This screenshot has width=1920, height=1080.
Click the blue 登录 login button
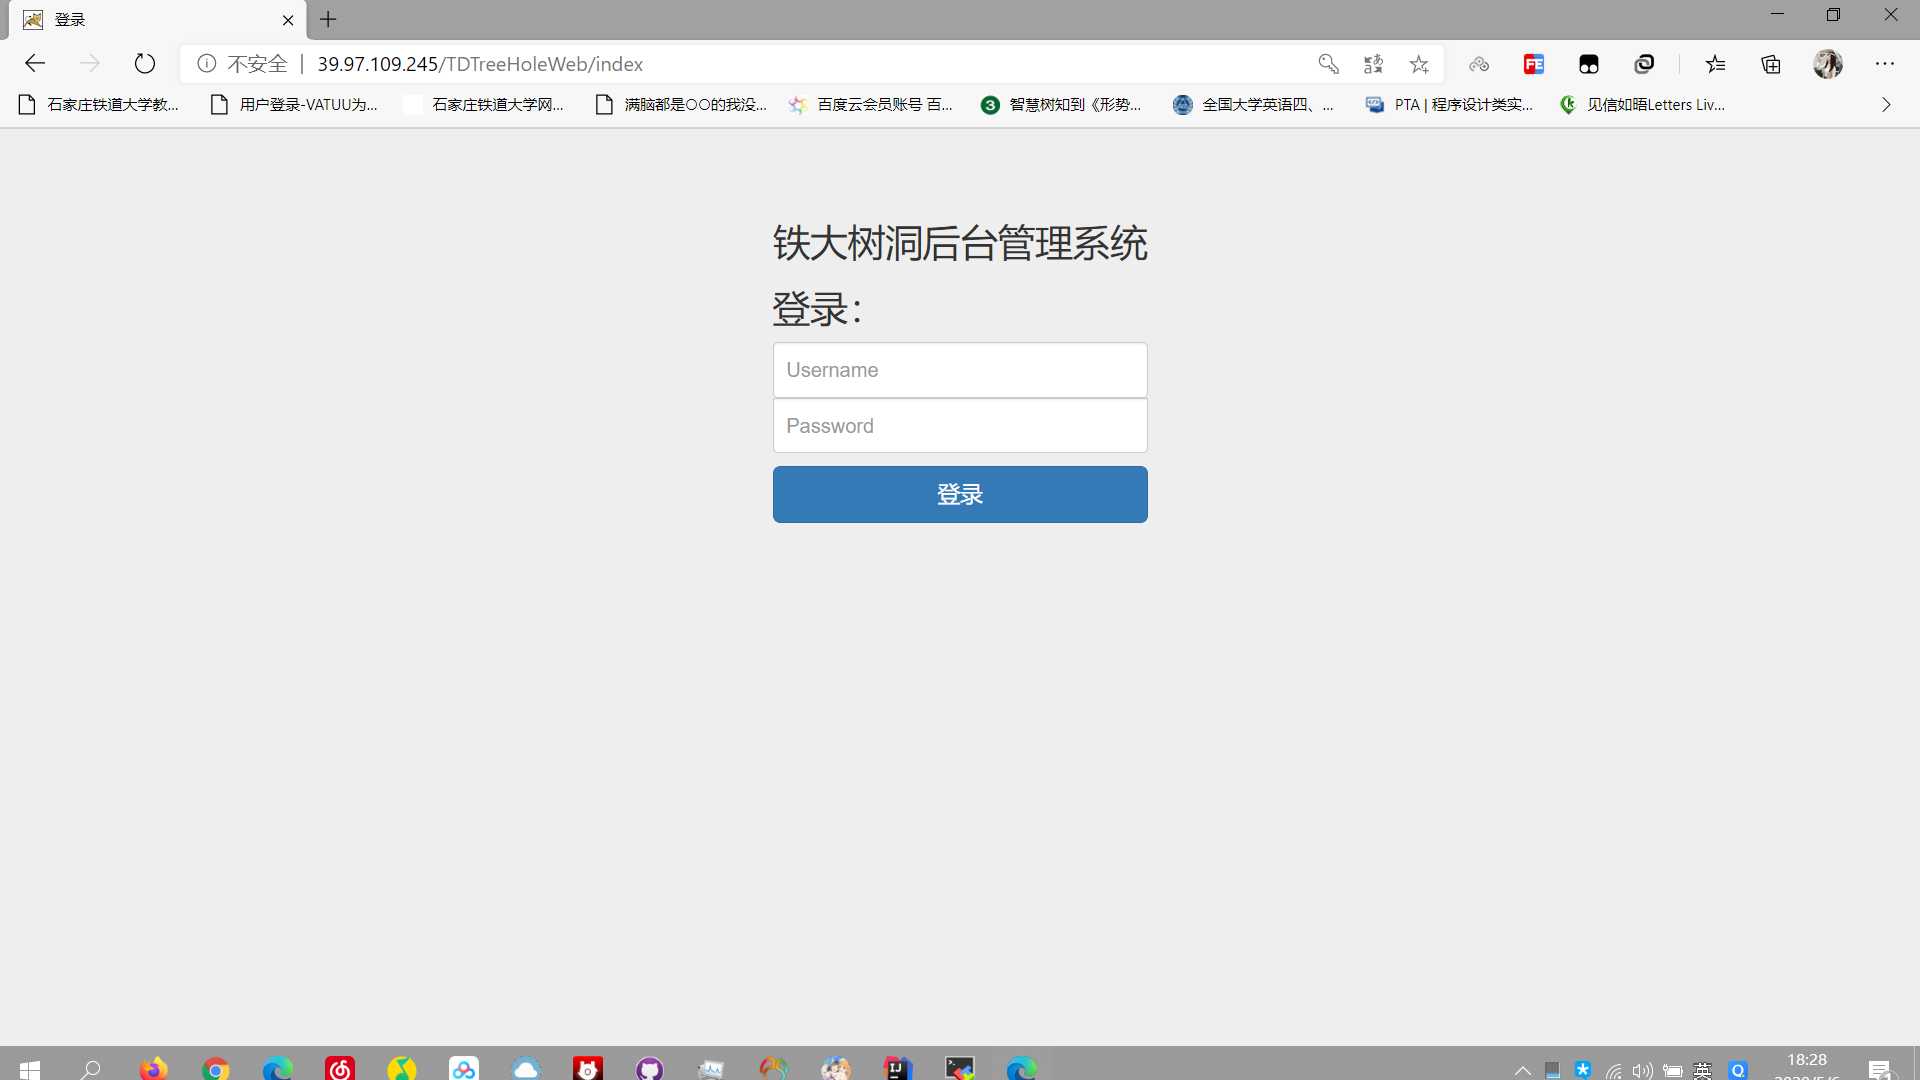pyautogui.click(x=960, y=494)
